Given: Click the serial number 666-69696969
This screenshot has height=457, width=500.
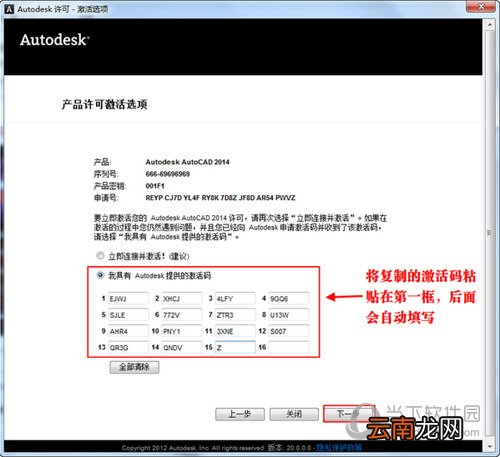Looking at the screenshot, I should coord(168,174).
